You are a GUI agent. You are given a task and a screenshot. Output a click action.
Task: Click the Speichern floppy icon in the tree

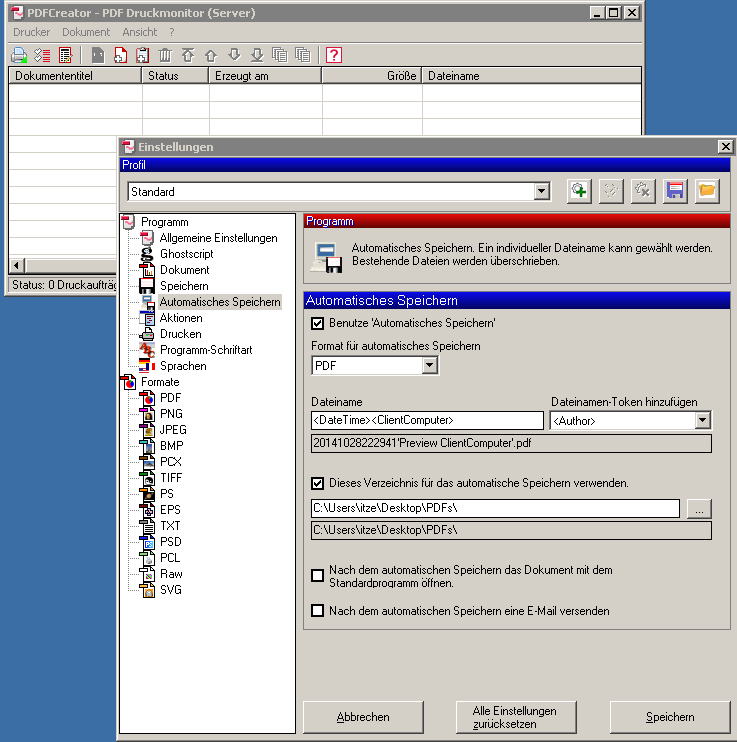pos(147,286)
